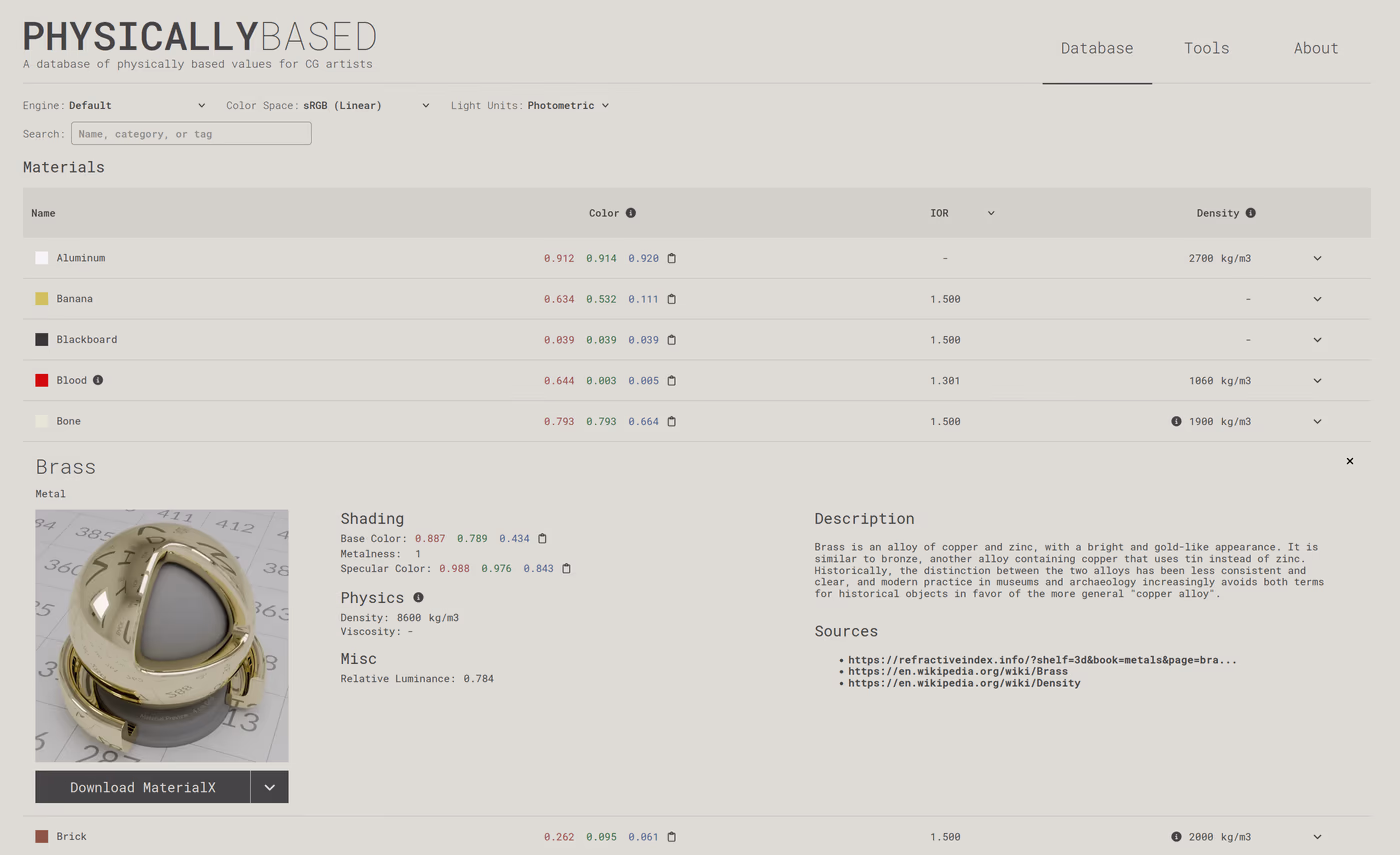Screen dimensions: 1400x855
Task: Show Bone density info icon
Action: click(x=1176, y=421)
